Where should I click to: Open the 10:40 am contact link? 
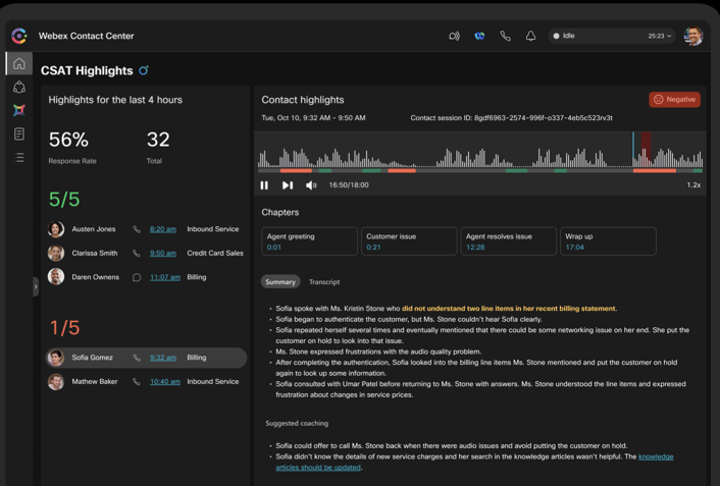(x=165, y=381)
